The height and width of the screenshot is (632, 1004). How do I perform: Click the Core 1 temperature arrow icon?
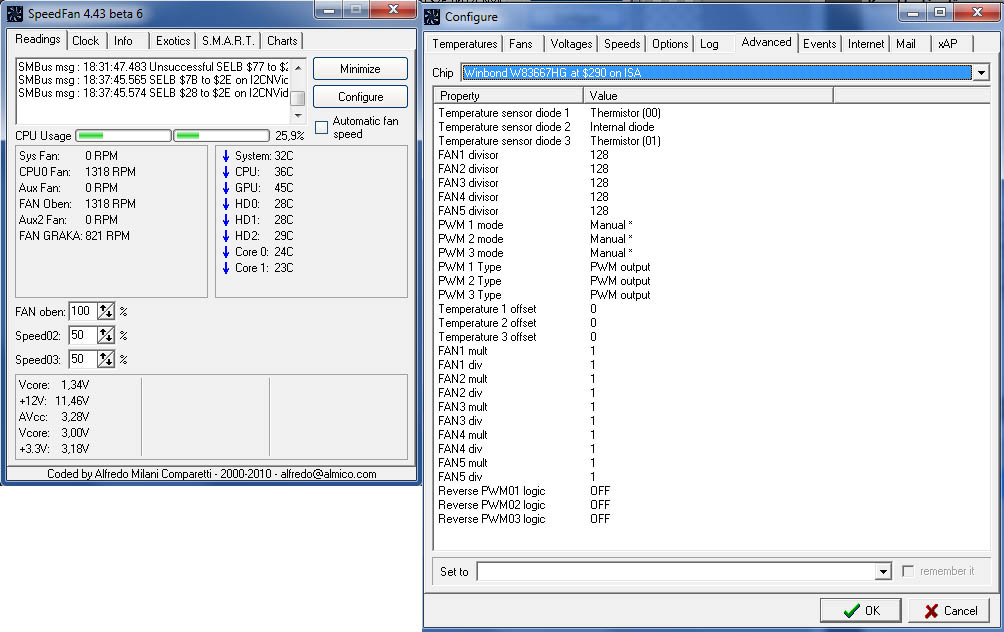tap(225, 268)
